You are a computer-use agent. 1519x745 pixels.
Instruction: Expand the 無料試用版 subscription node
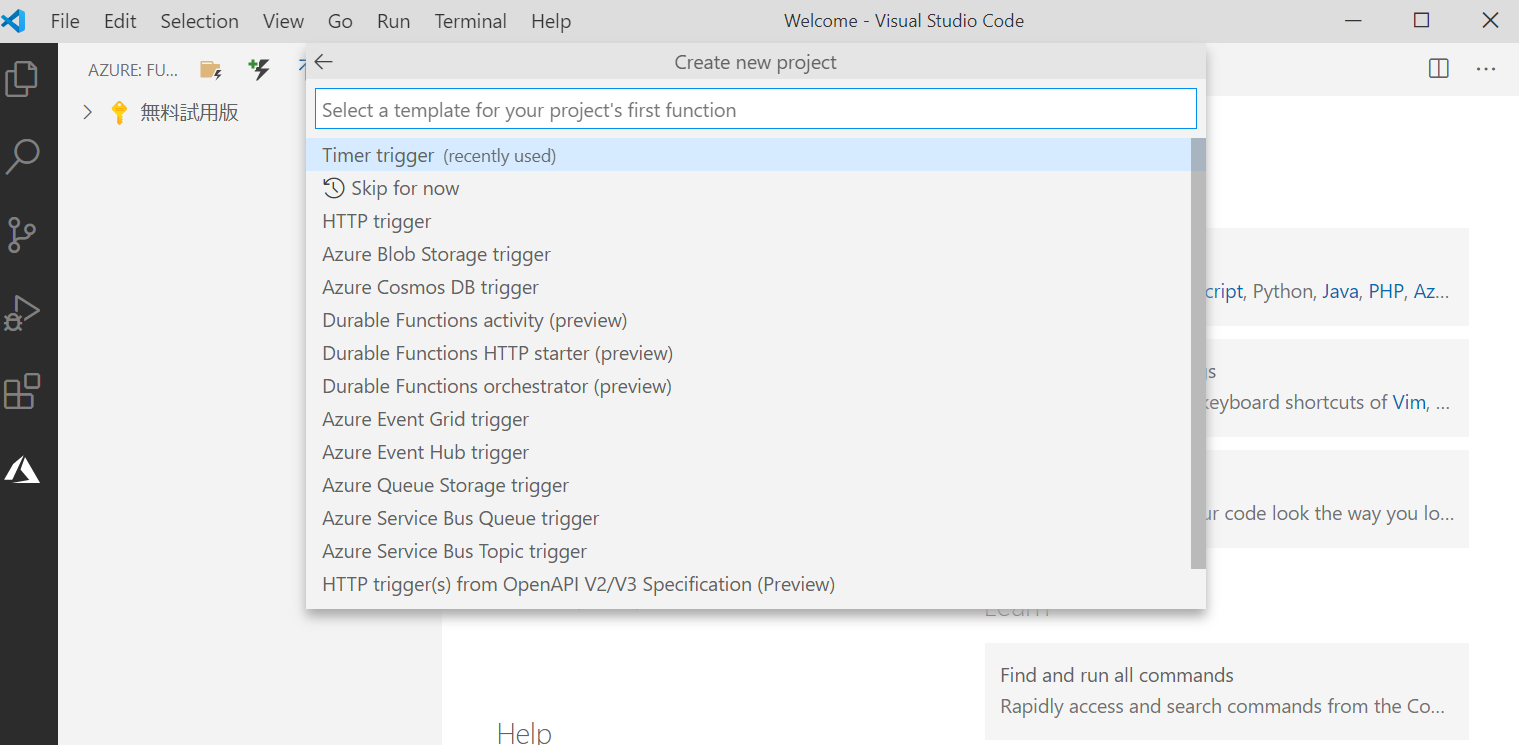pos(87,112)
